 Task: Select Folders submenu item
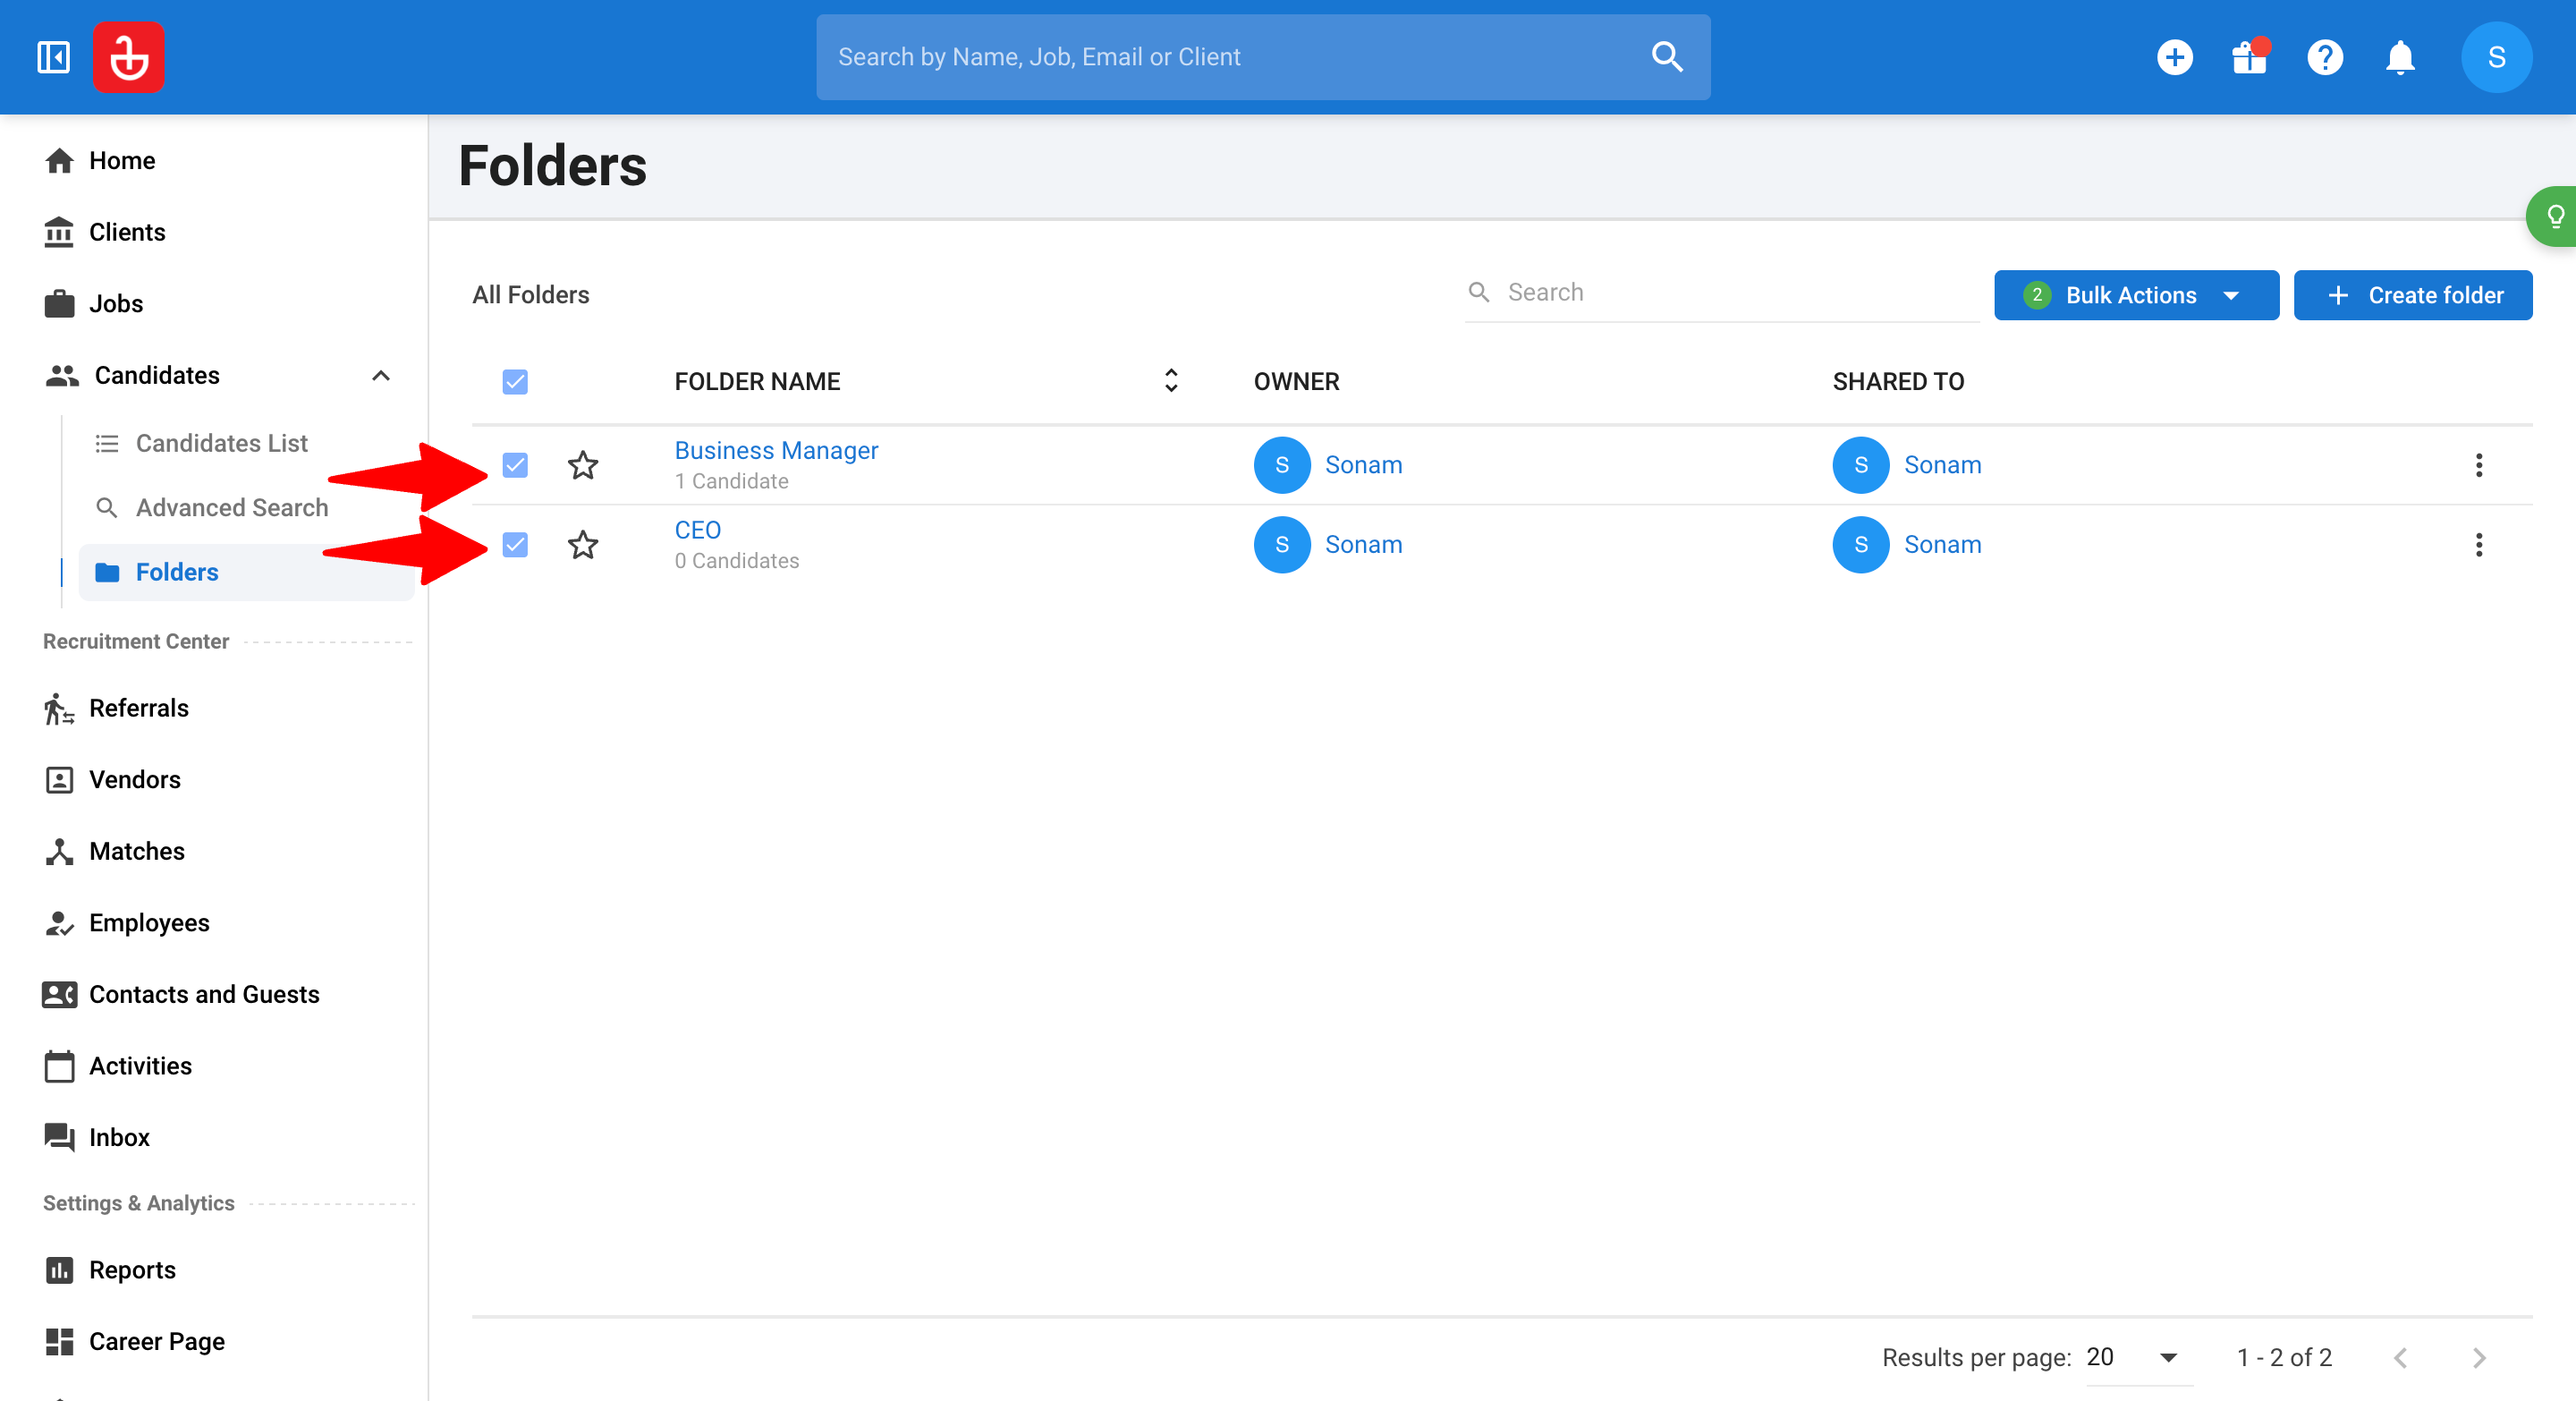[x=246, y=572]
